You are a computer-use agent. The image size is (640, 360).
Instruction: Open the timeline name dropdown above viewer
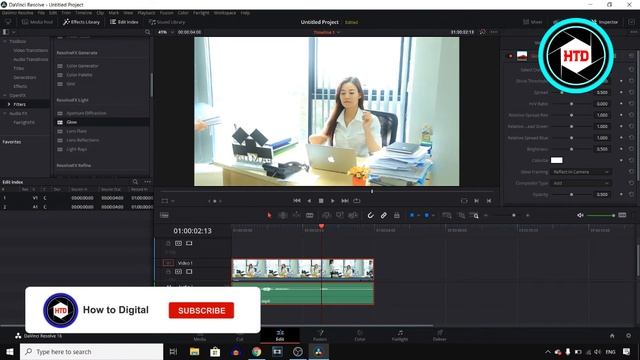[327, 32]
